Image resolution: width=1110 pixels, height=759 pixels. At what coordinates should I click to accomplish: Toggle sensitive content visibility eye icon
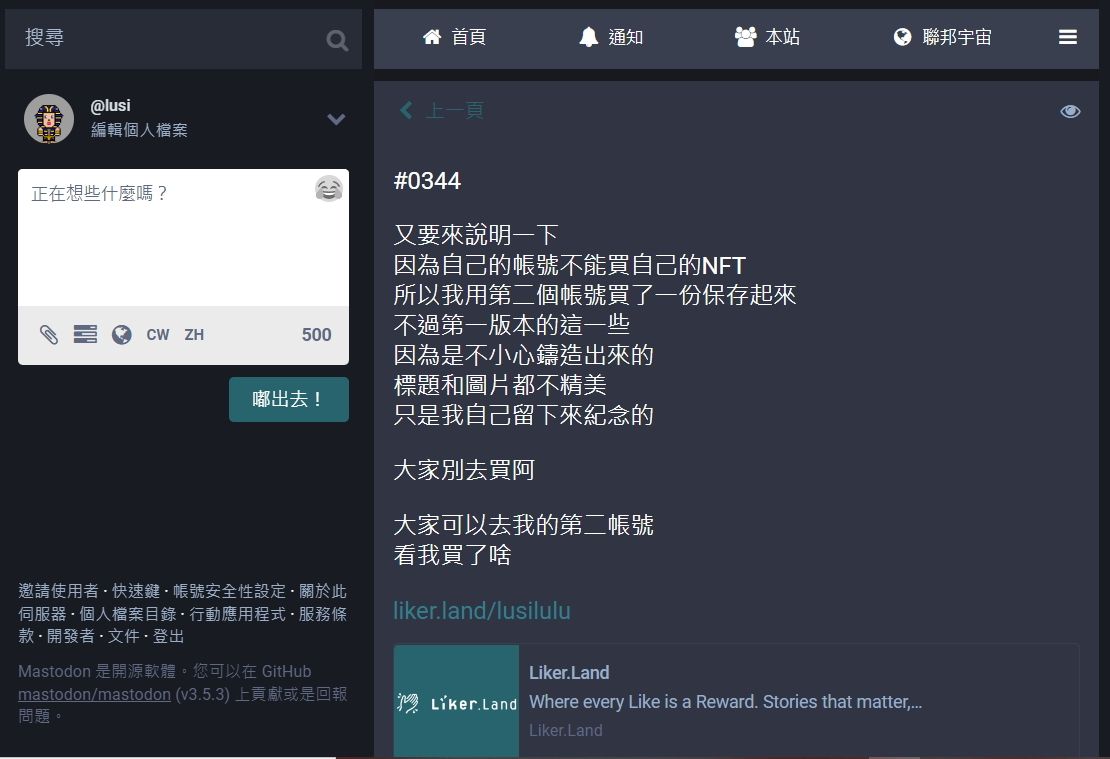coord(1070,111)
